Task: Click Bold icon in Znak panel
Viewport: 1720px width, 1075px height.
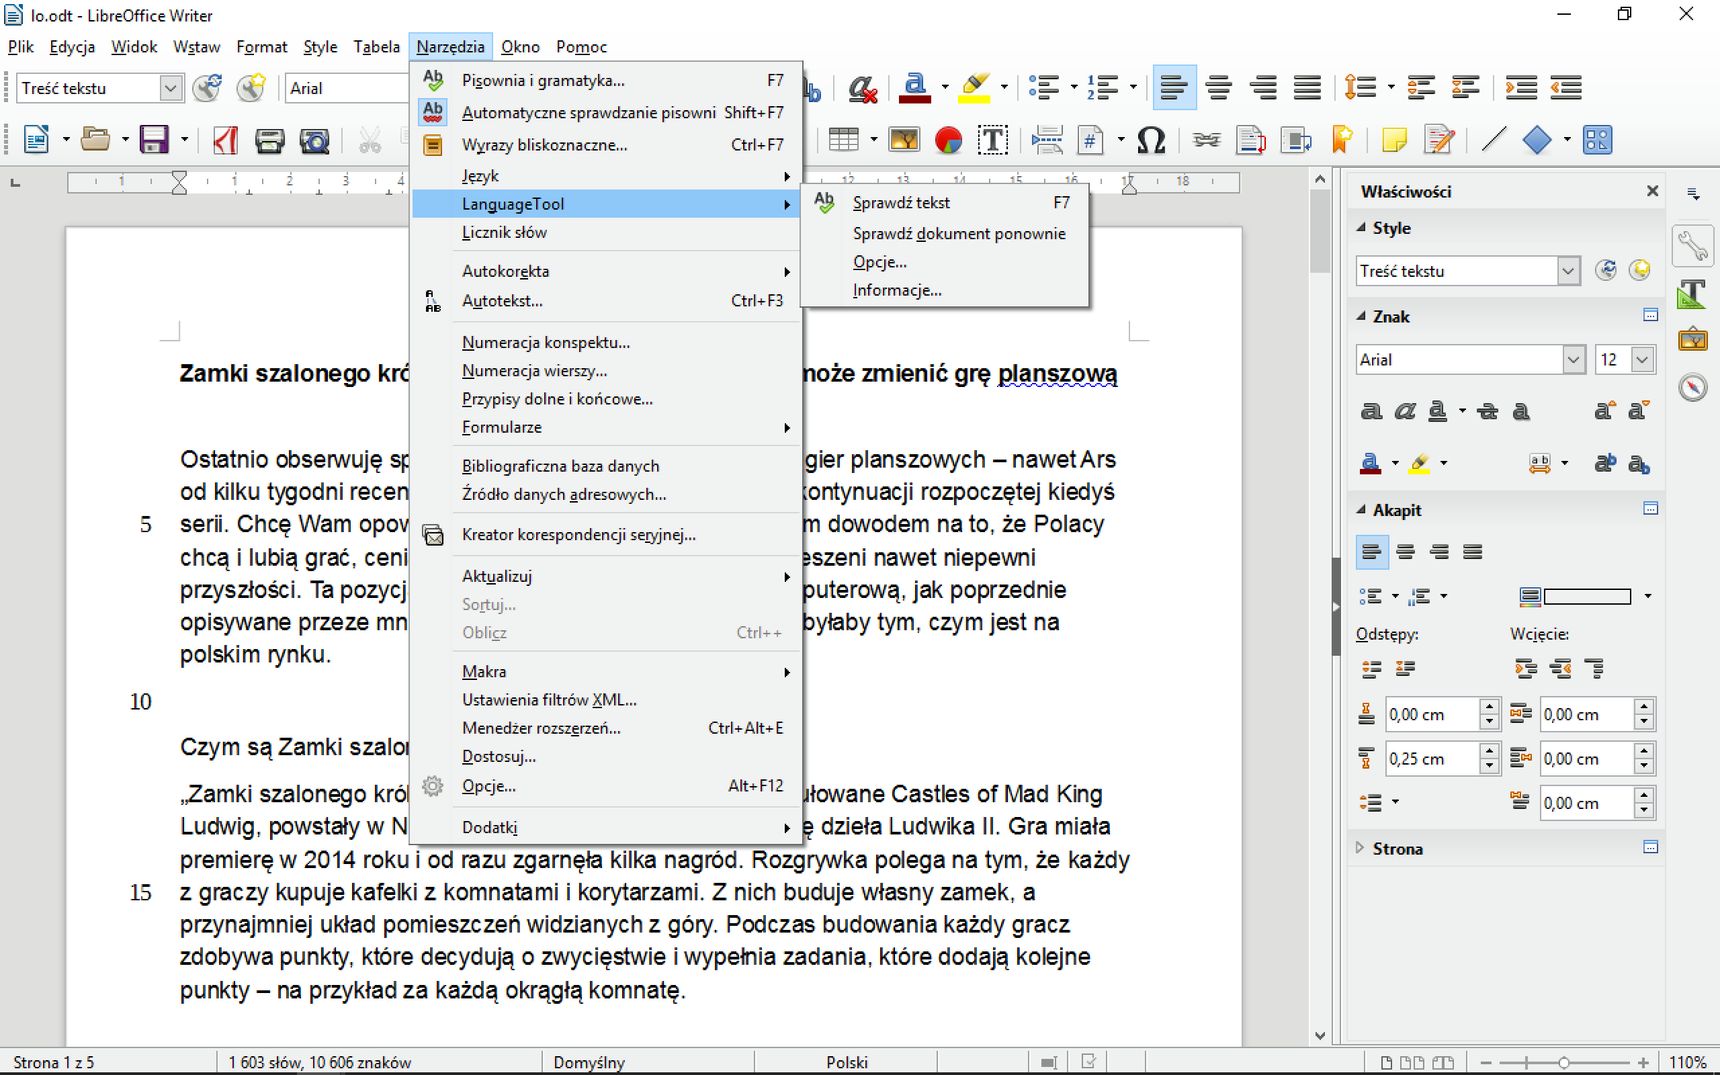Action: [x=1371, y=411]
